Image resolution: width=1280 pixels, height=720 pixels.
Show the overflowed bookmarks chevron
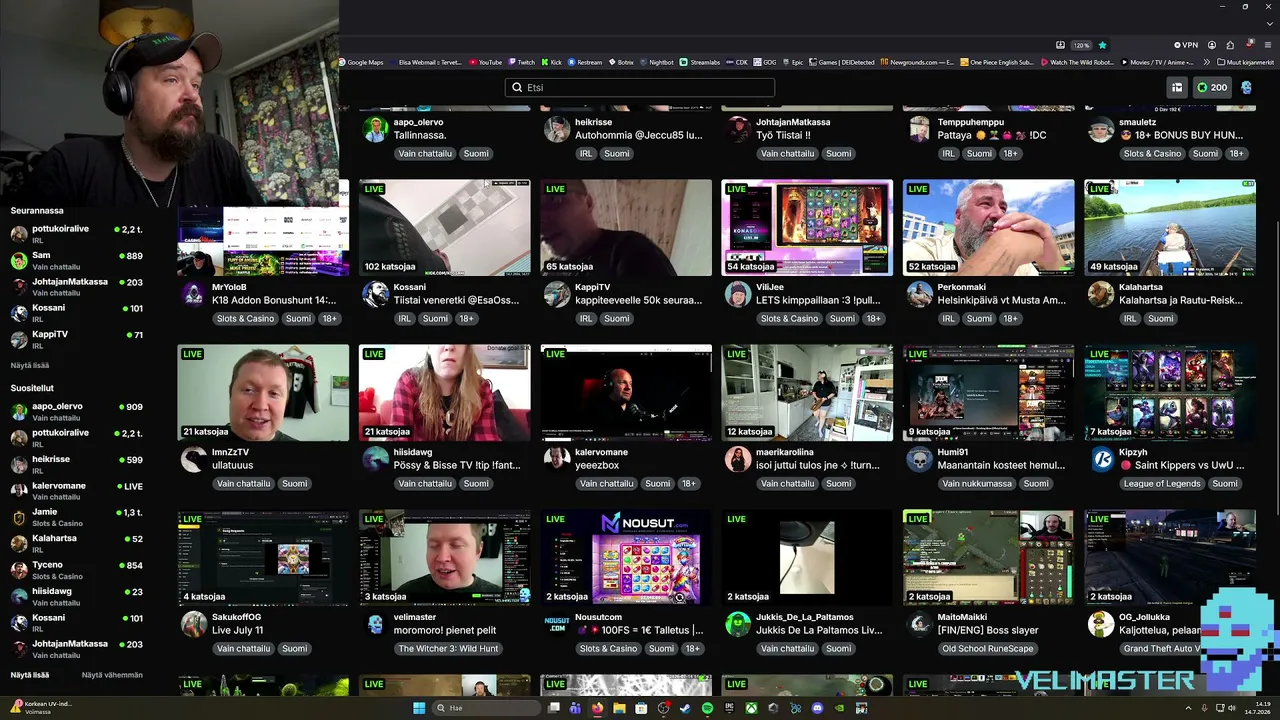point(1205,62)
